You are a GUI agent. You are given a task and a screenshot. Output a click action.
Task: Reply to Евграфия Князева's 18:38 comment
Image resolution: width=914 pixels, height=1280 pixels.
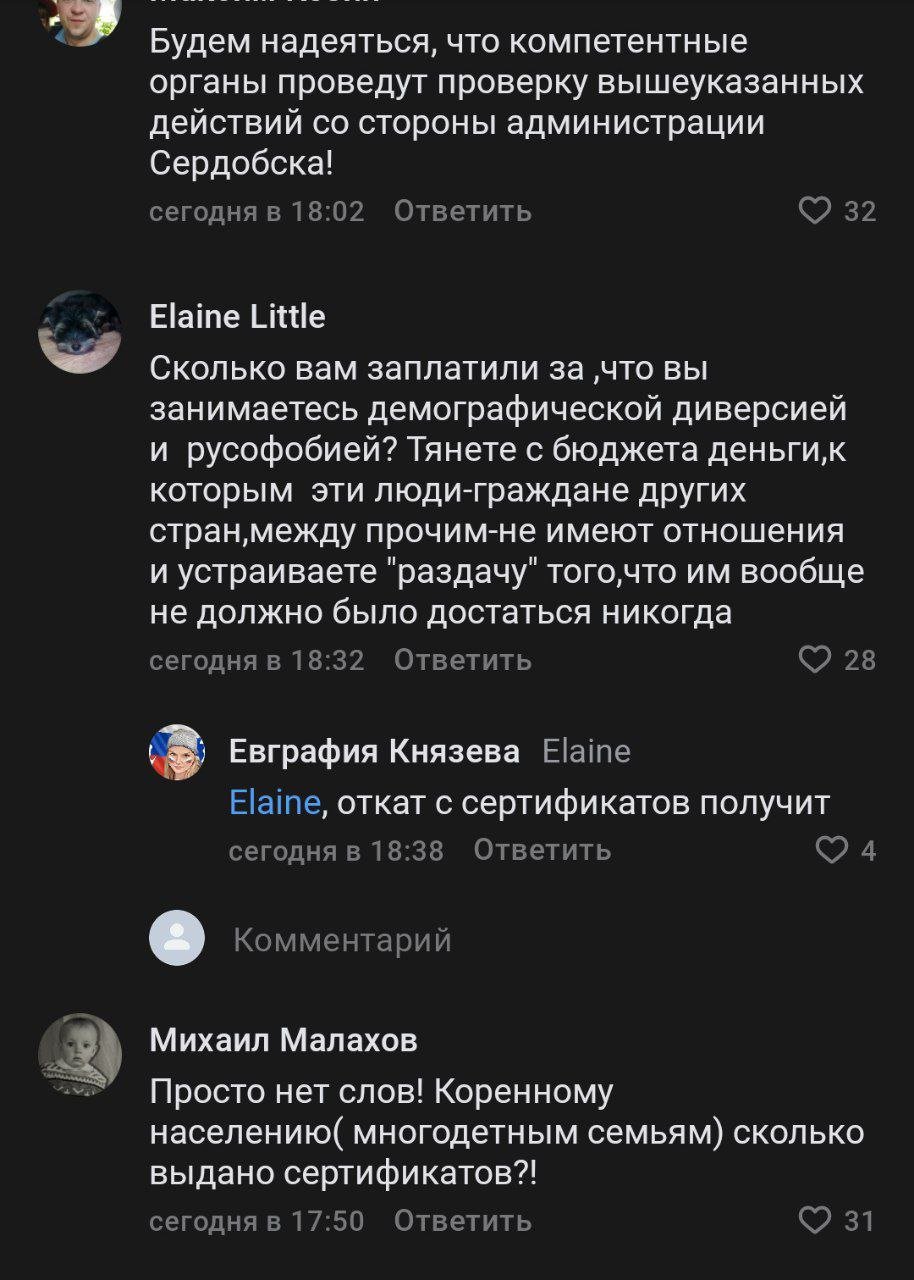pos(542,850)
